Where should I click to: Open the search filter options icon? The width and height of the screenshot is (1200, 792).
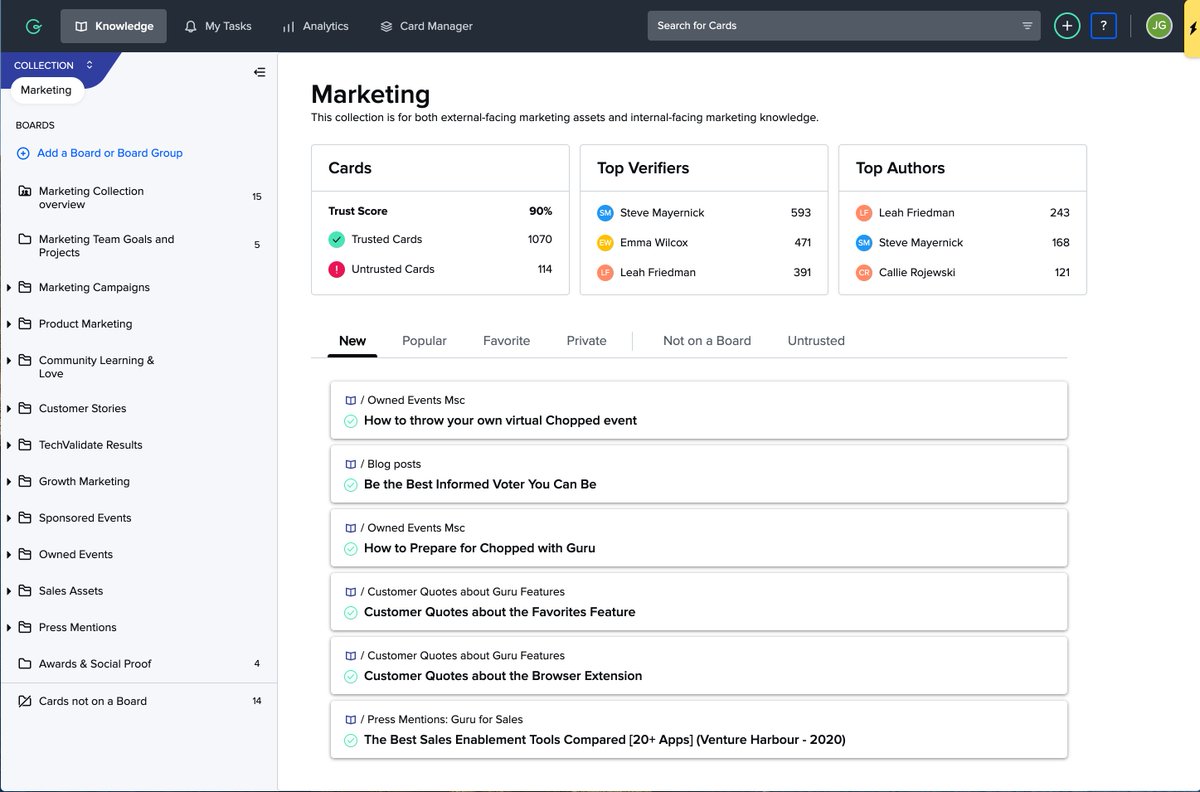click(1027, 26)
